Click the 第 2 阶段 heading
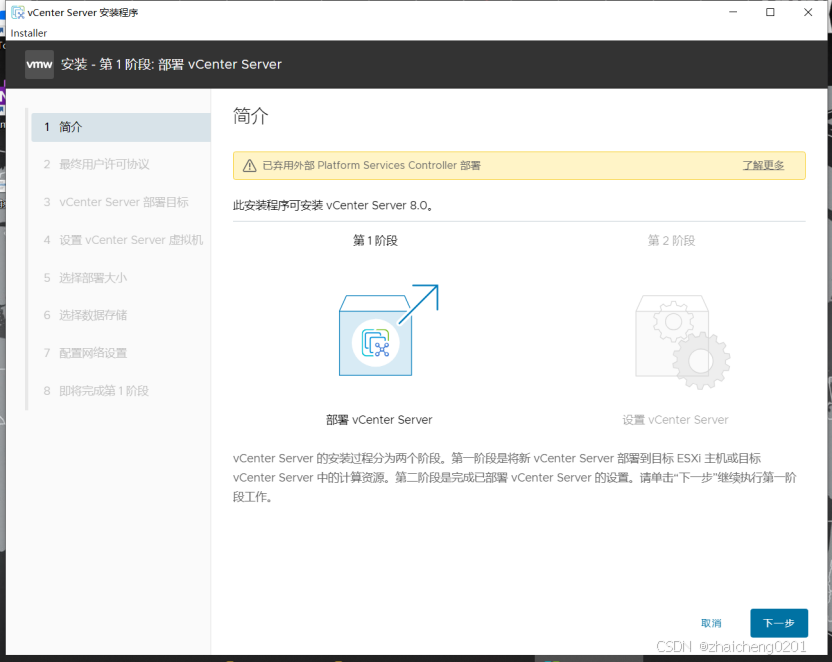This screenshot has height=662, width=832. click(x=671, y=240)
